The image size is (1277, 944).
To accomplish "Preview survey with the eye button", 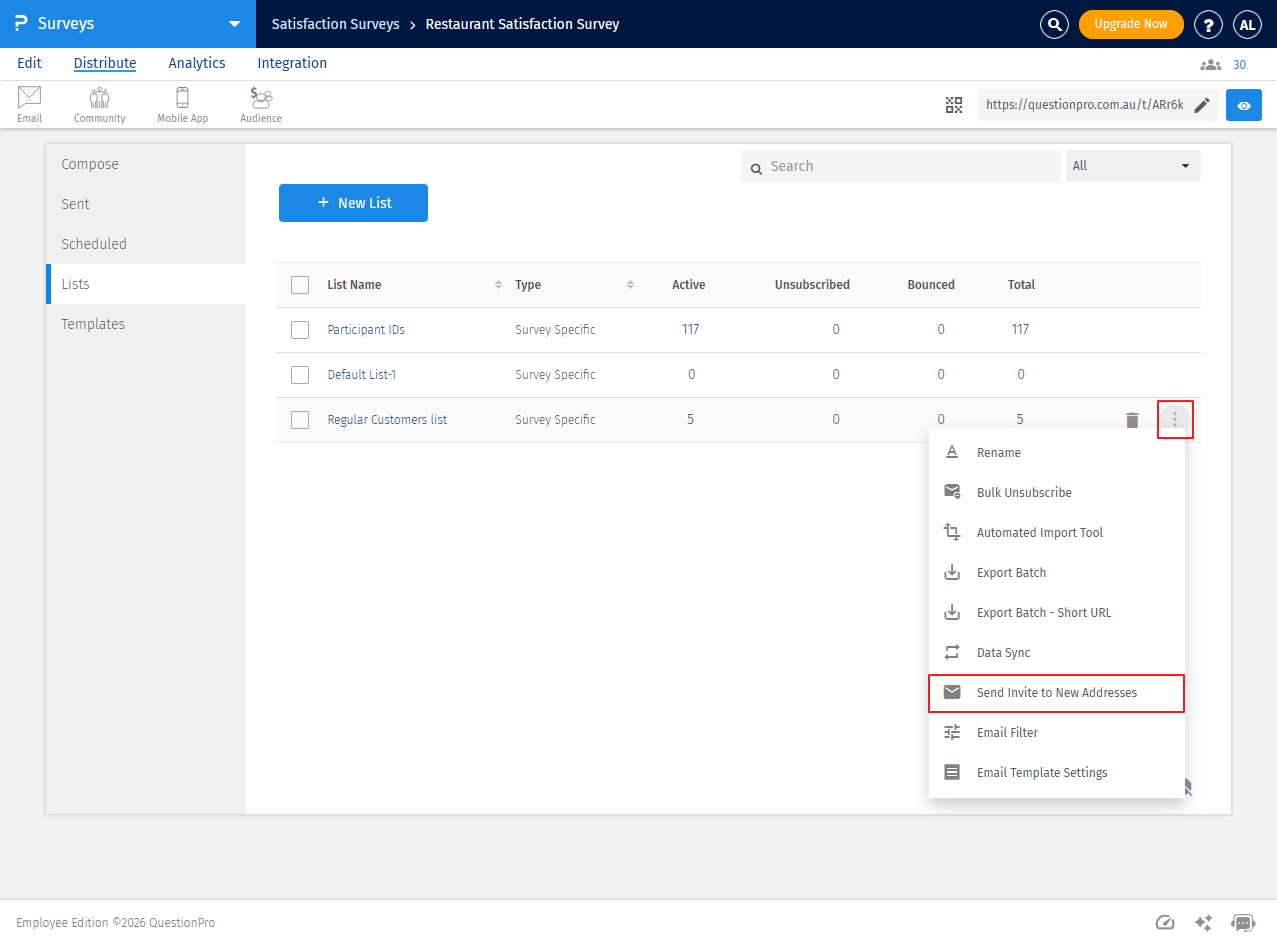I will coord(1244,105).
